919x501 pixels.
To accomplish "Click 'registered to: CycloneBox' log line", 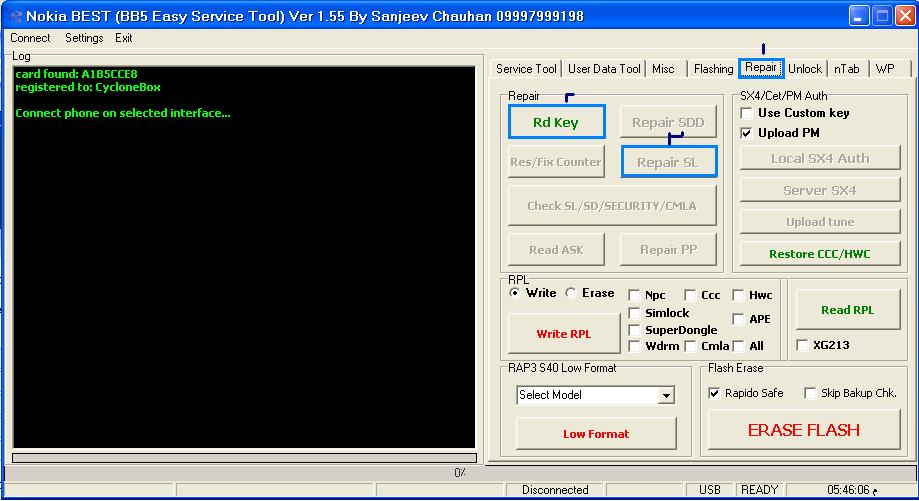I will point(88,87).
